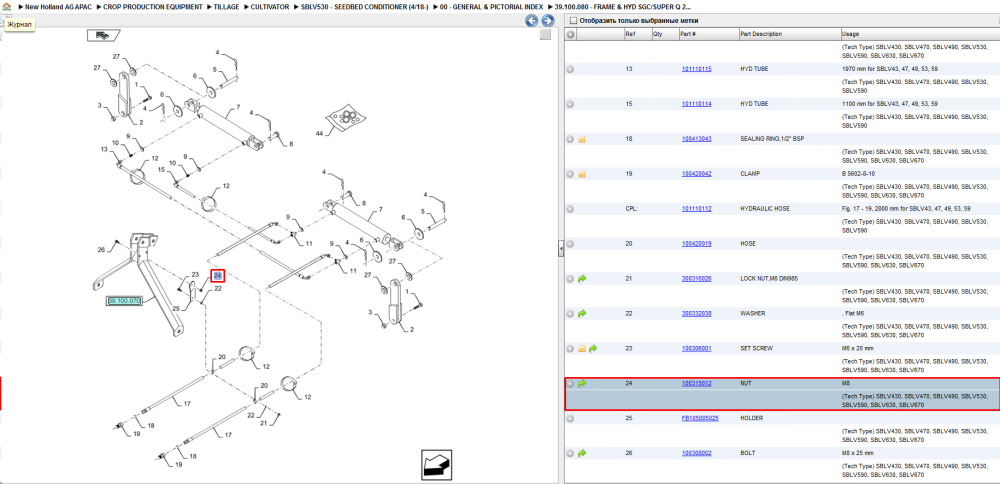
Task: Open part number link 100420019
Action: (696, 244)
